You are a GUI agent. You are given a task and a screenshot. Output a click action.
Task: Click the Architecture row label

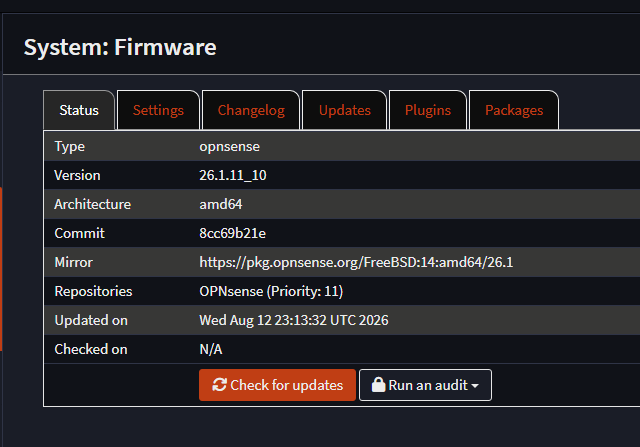[93, 204]
